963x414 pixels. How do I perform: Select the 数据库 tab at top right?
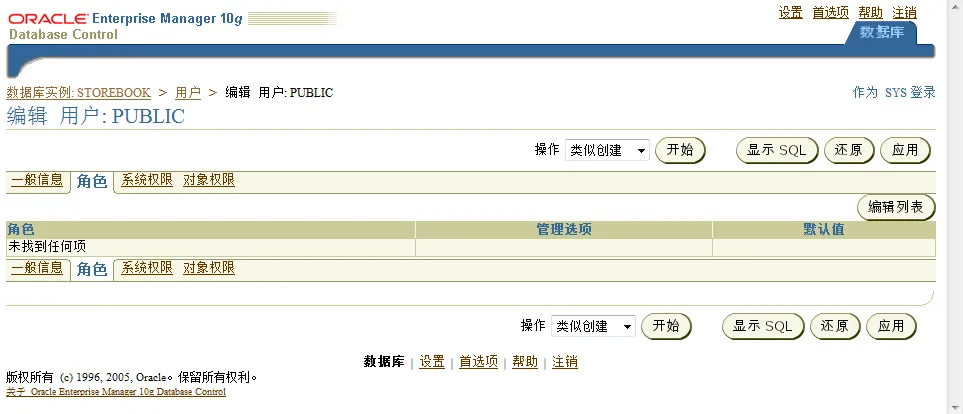[881, 32]
